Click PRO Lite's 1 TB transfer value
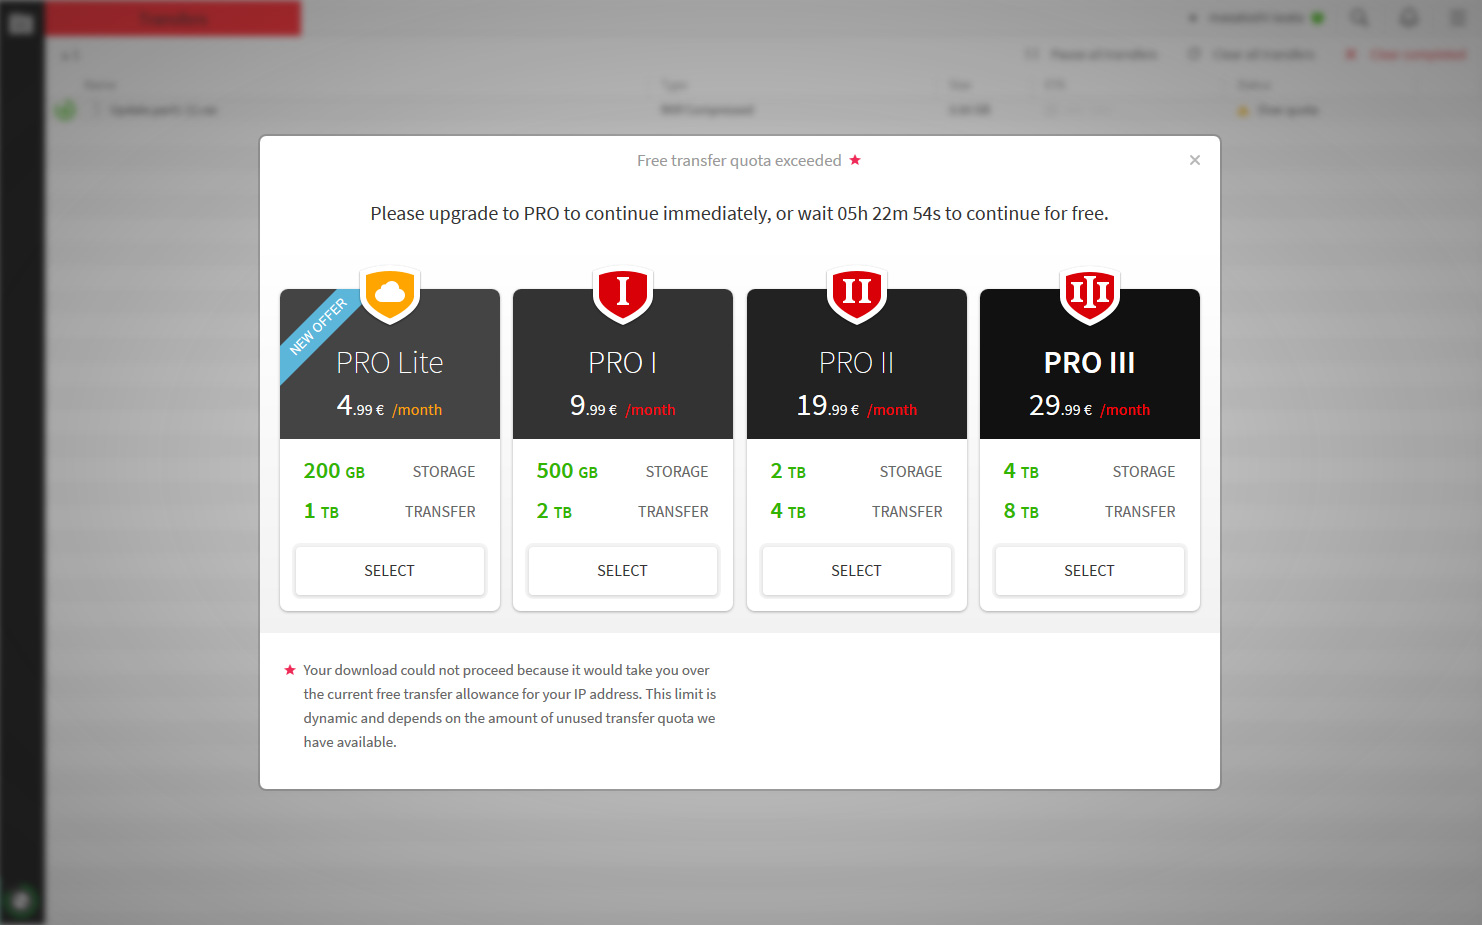The width and height of the screenshot is (1482, 925). point(321,511)
